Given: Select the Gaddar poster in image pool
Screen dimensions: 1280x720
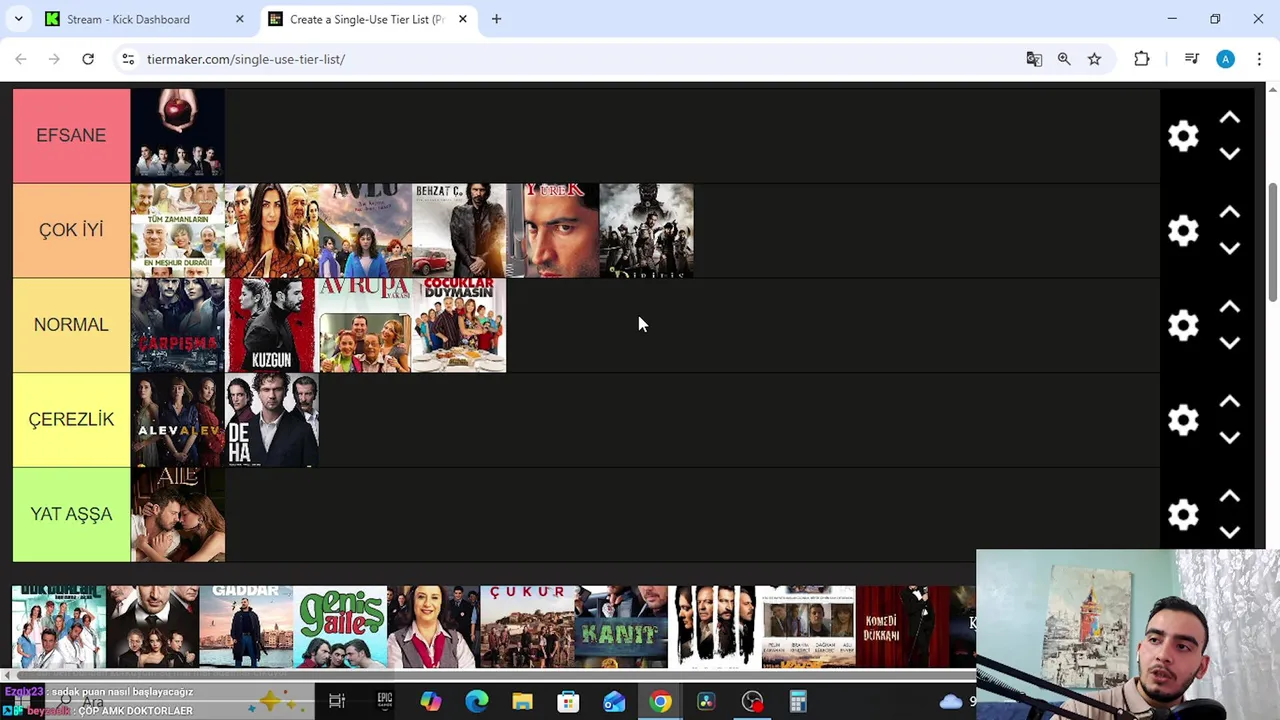Looking at the screenshot, I should pos(246,627).
